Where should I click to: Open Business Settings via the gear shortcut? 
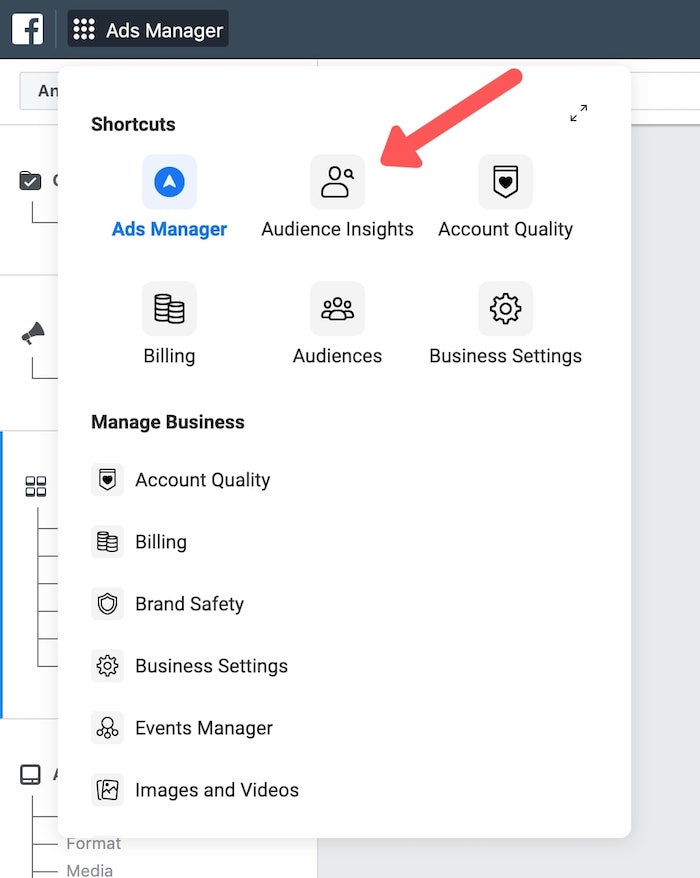coord(505,308)
